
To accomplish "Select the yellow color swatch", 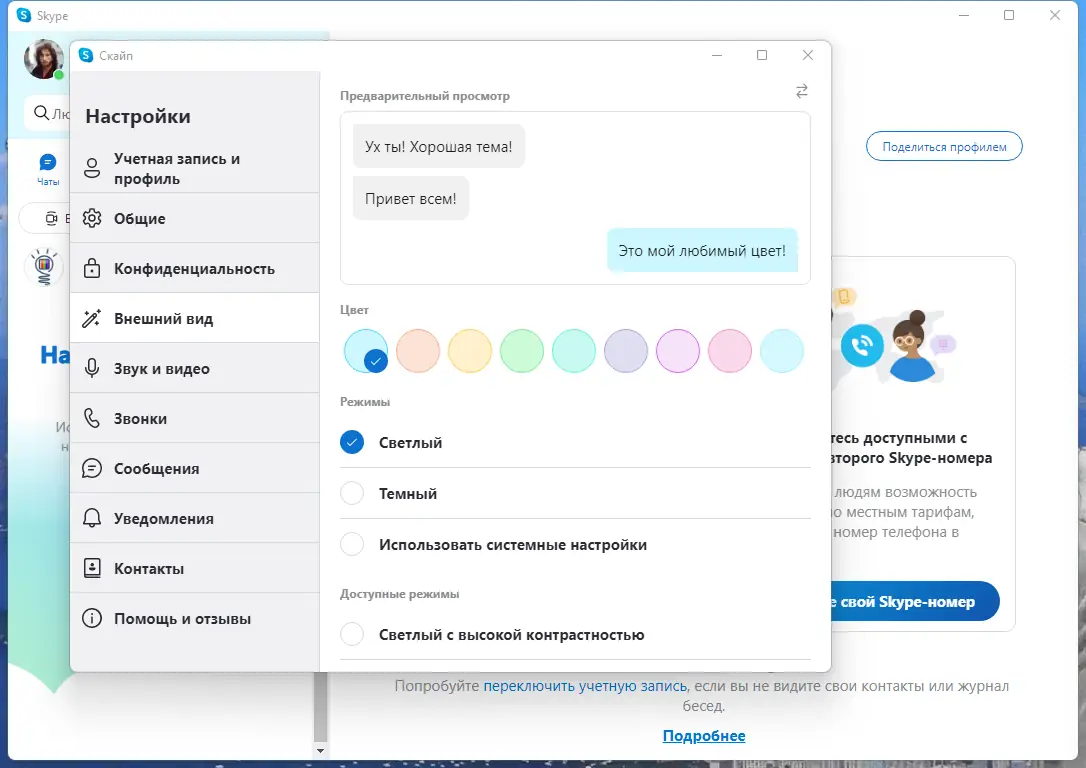I will click(470, 350).
